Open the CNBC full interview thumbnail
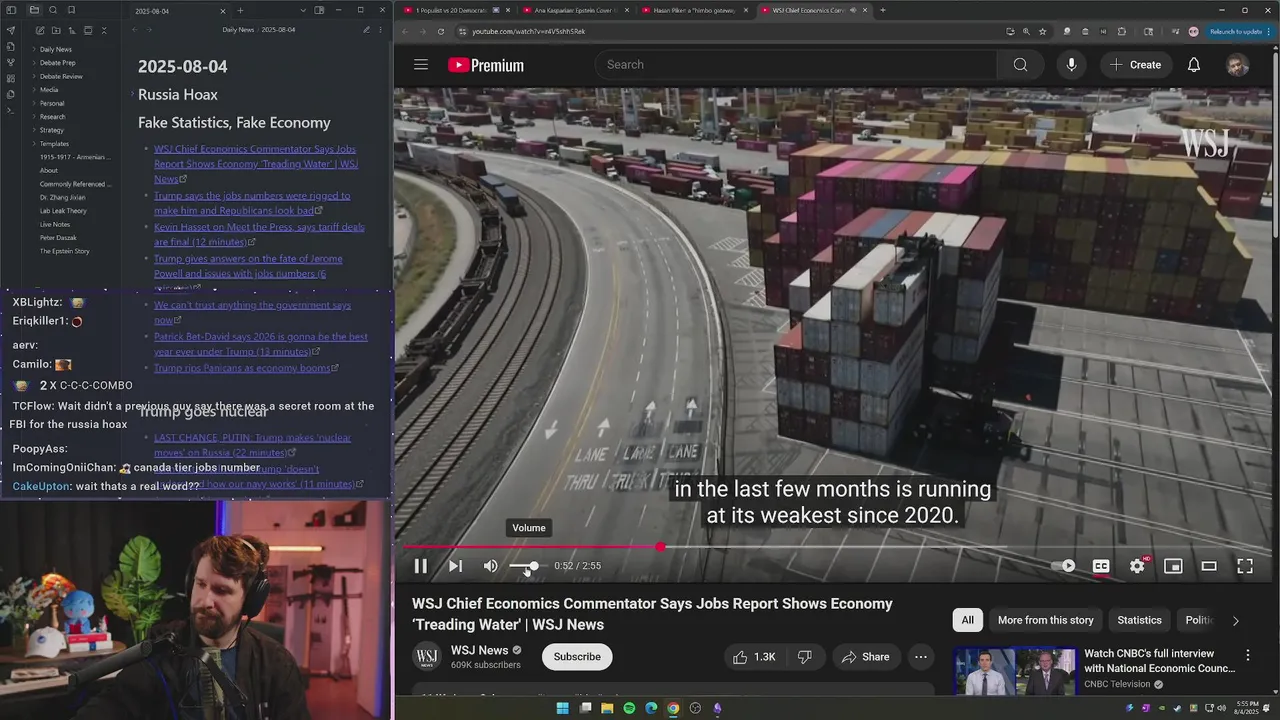Image resolution: width=1280 pixels, height=720 pixels. click(x=1014, y=672)
